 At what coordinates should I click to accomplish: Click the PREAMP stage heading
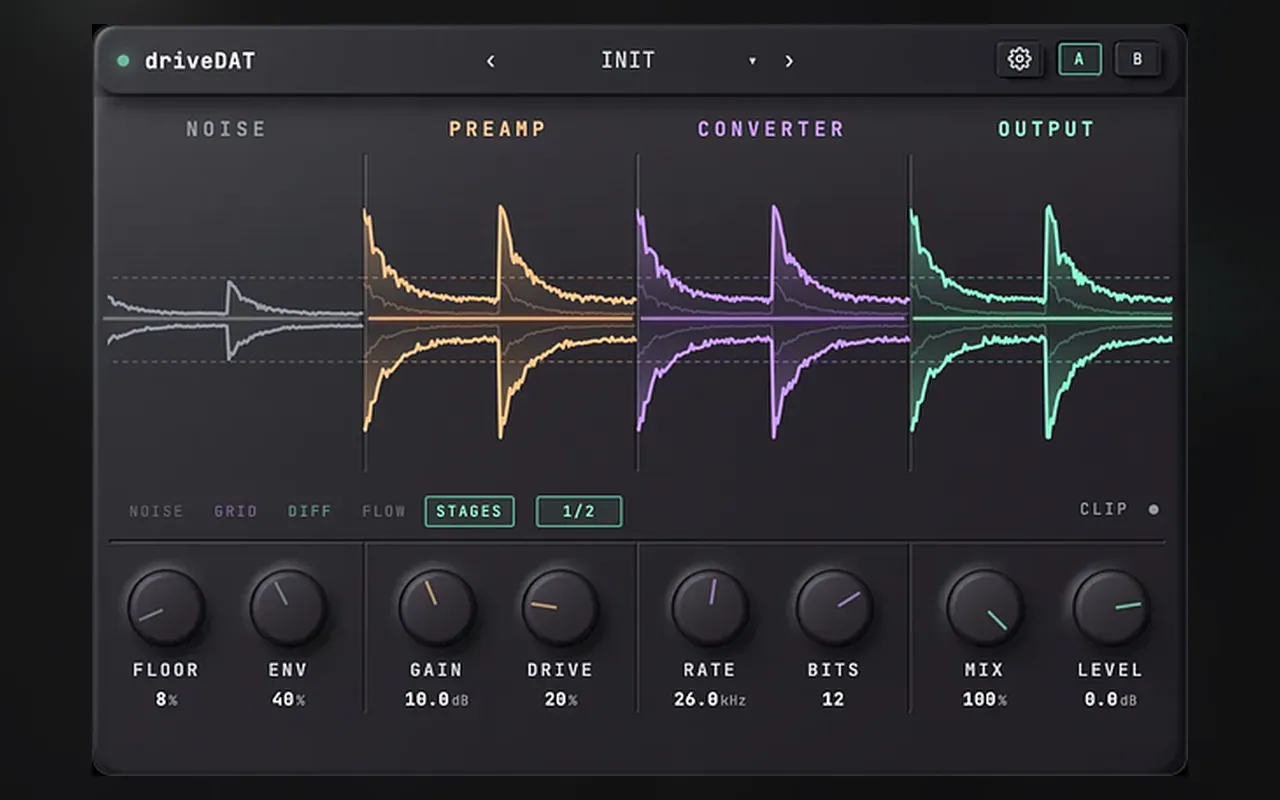pos(497,129)
